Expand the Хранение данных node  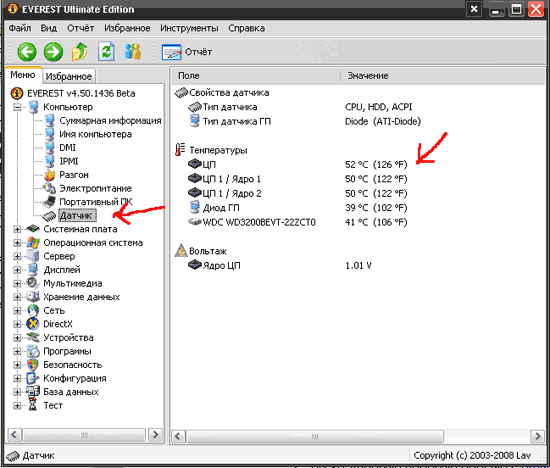pos(17,297)
